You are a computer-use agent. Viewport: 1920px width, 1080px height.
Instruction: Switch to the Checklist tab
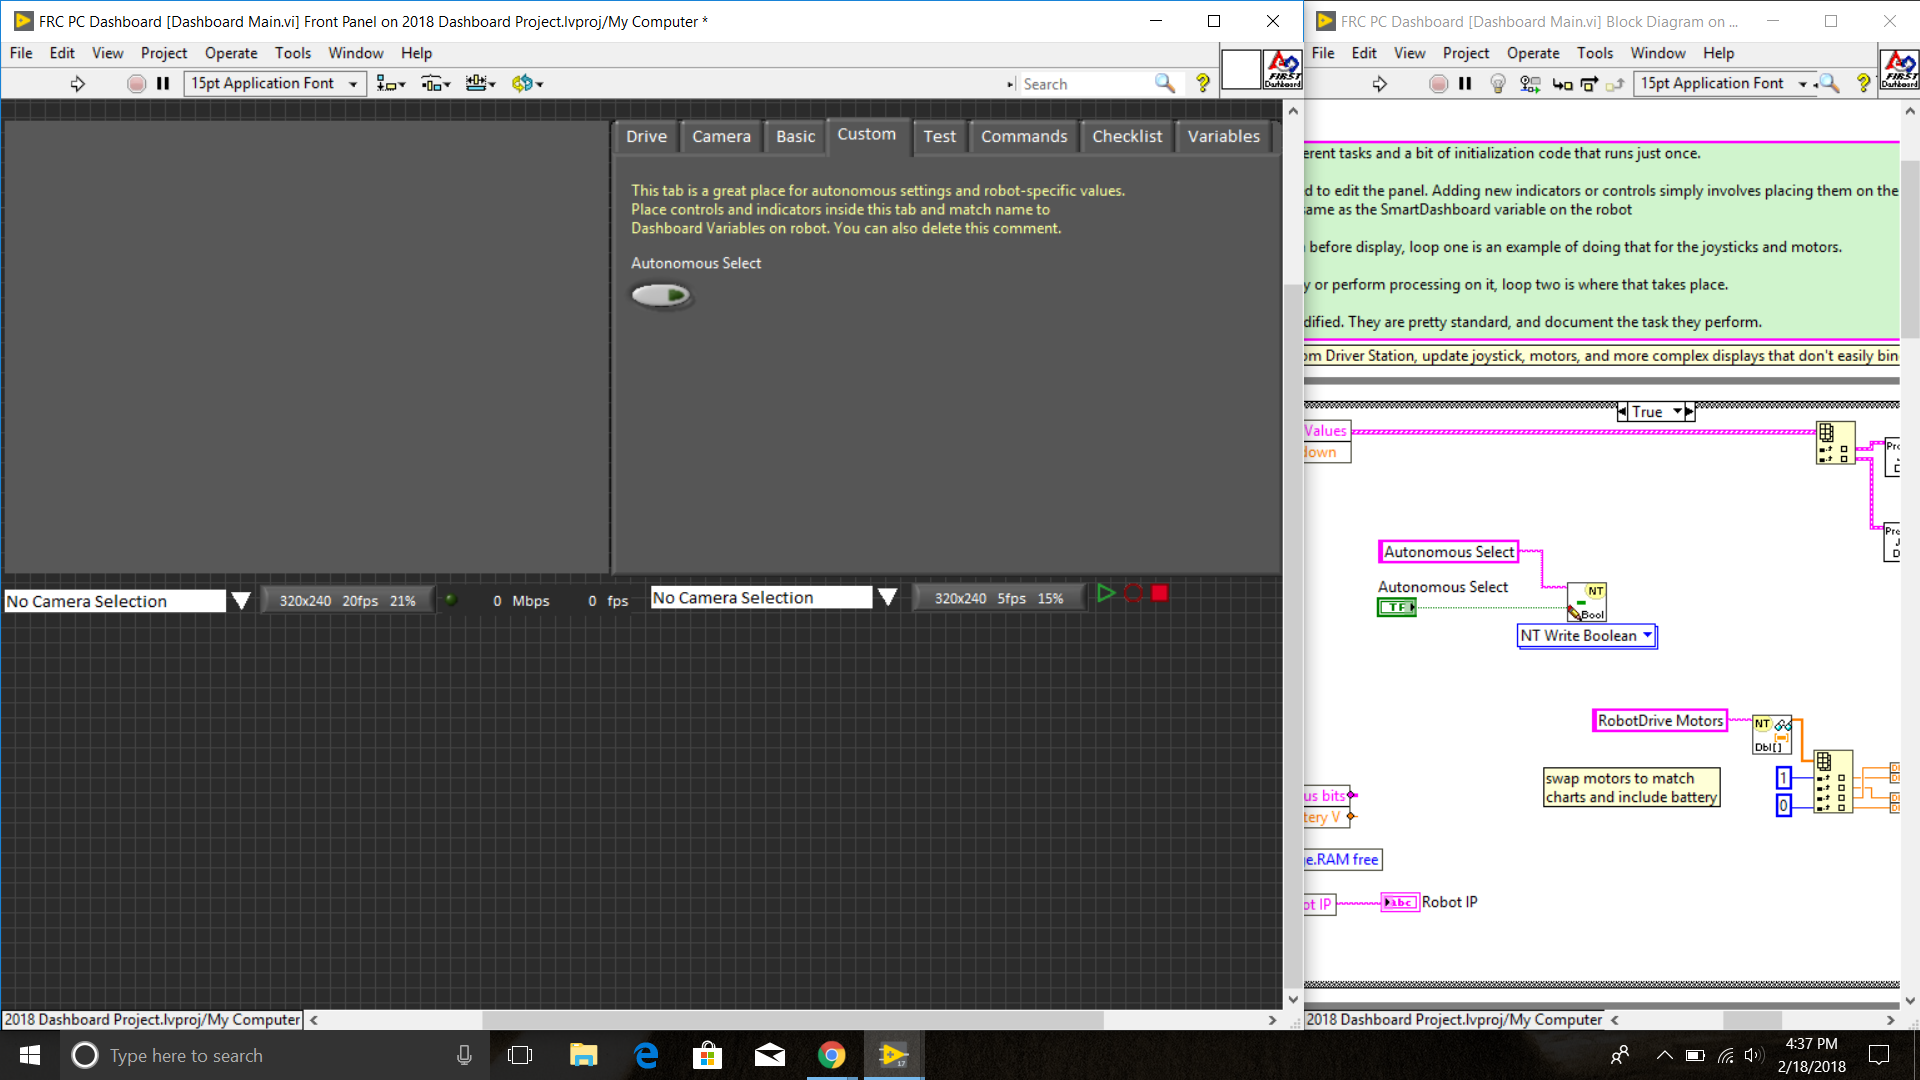pos(1127,137)
